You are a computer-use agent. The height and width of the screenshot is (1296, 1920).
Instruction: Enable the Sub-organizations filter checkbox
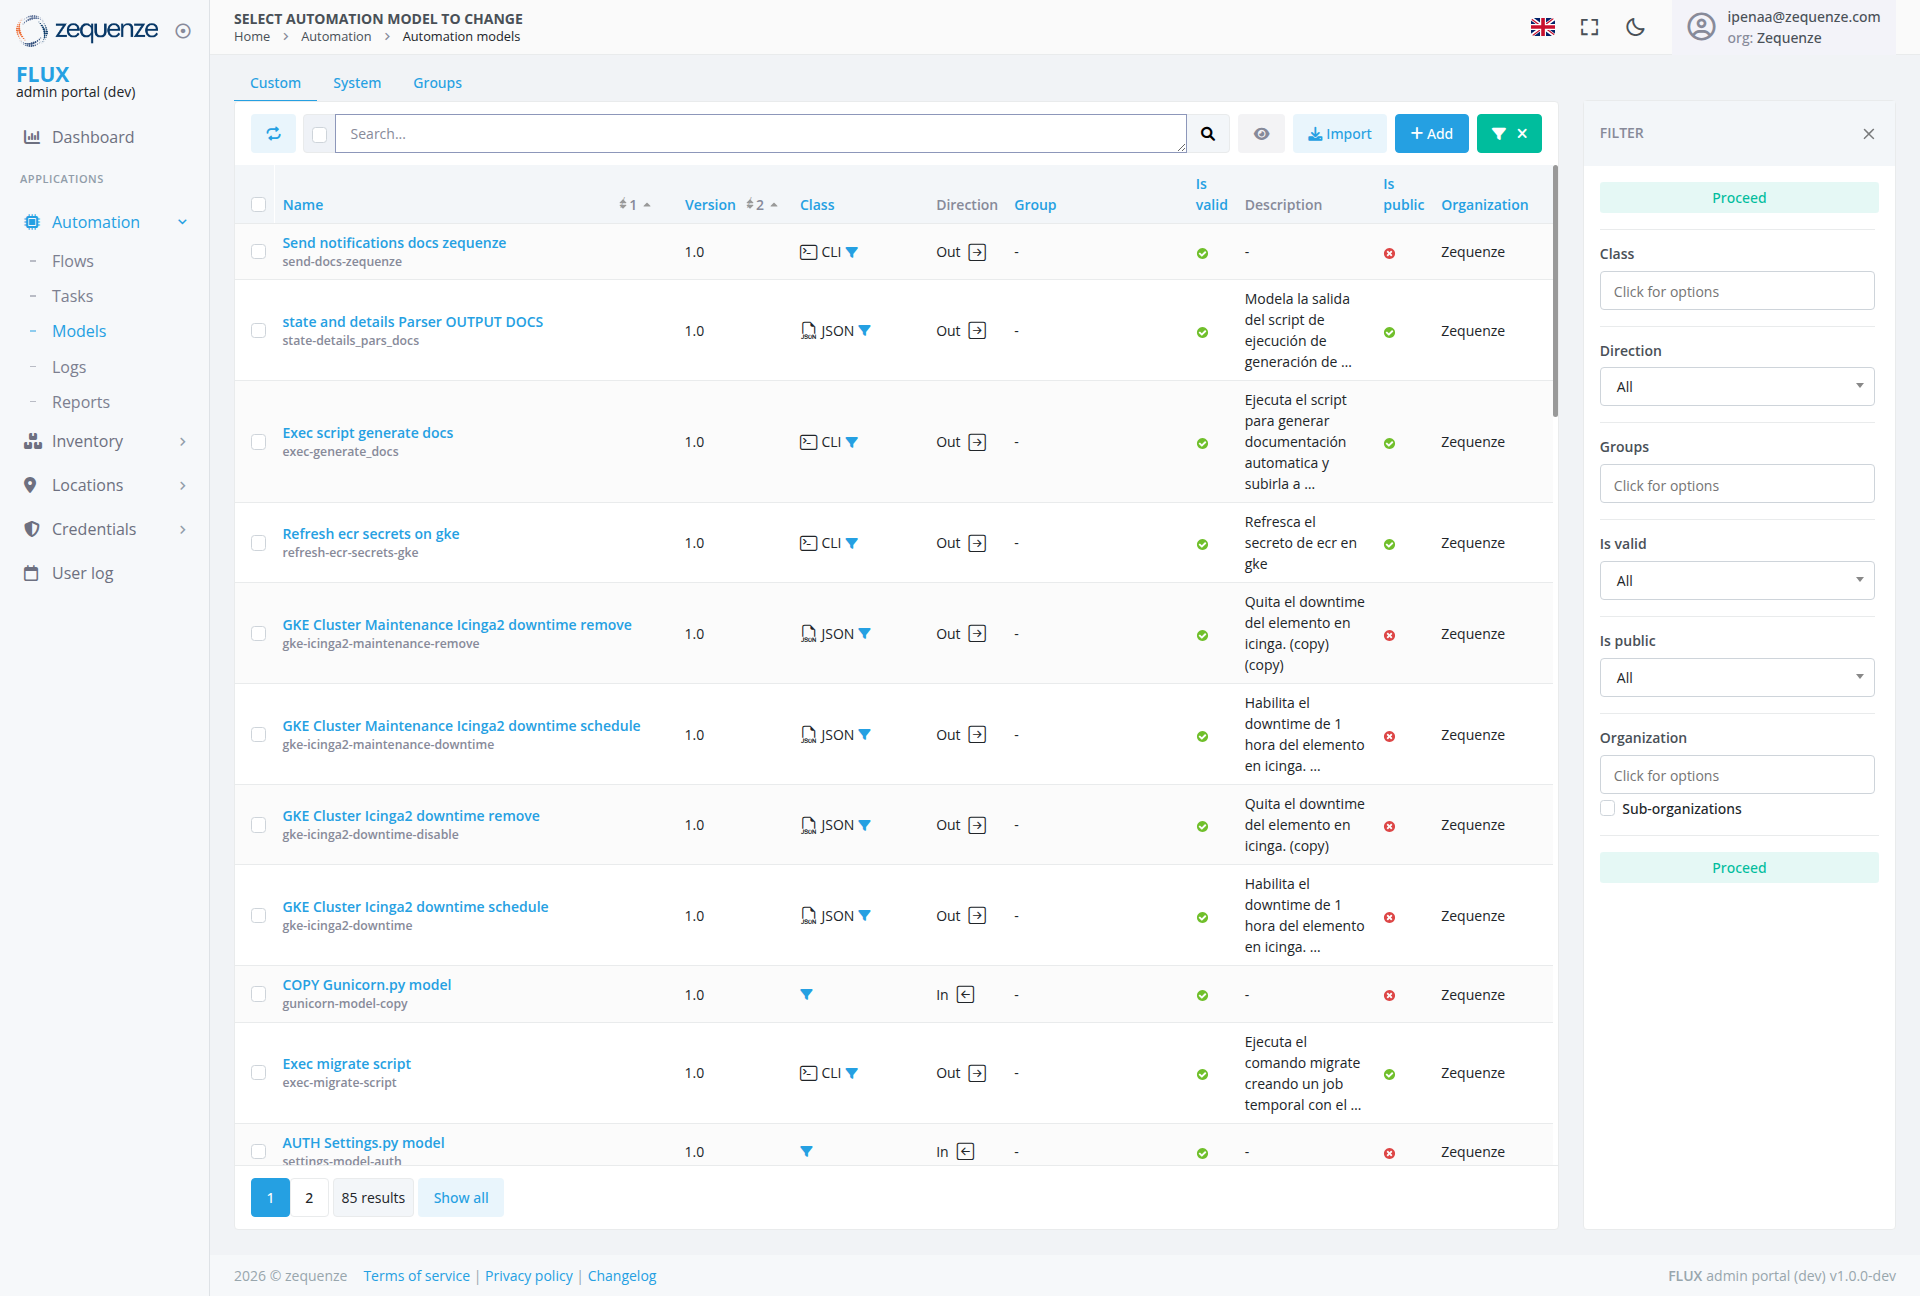pyautogui.click(x=1607, y=808)
